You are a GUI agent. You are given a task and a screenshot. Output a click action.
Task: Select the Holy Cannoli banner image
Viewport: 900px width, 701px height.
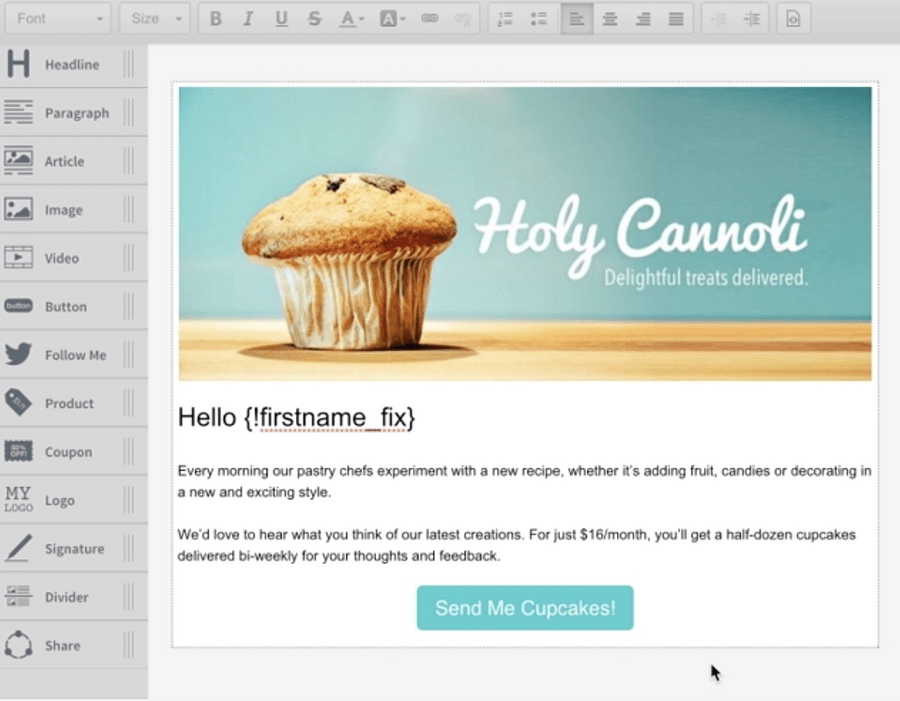(x=525, y=233)
